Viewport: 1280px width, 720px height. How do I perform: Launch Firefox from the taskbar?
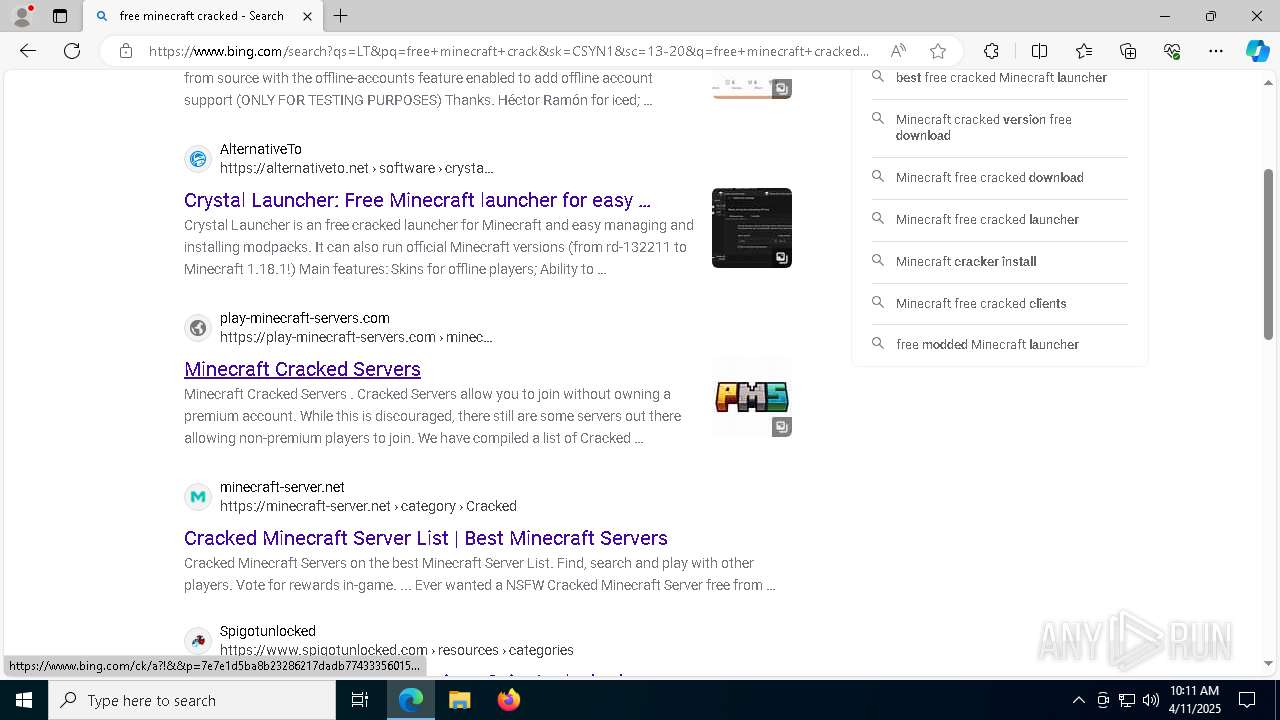509,700
